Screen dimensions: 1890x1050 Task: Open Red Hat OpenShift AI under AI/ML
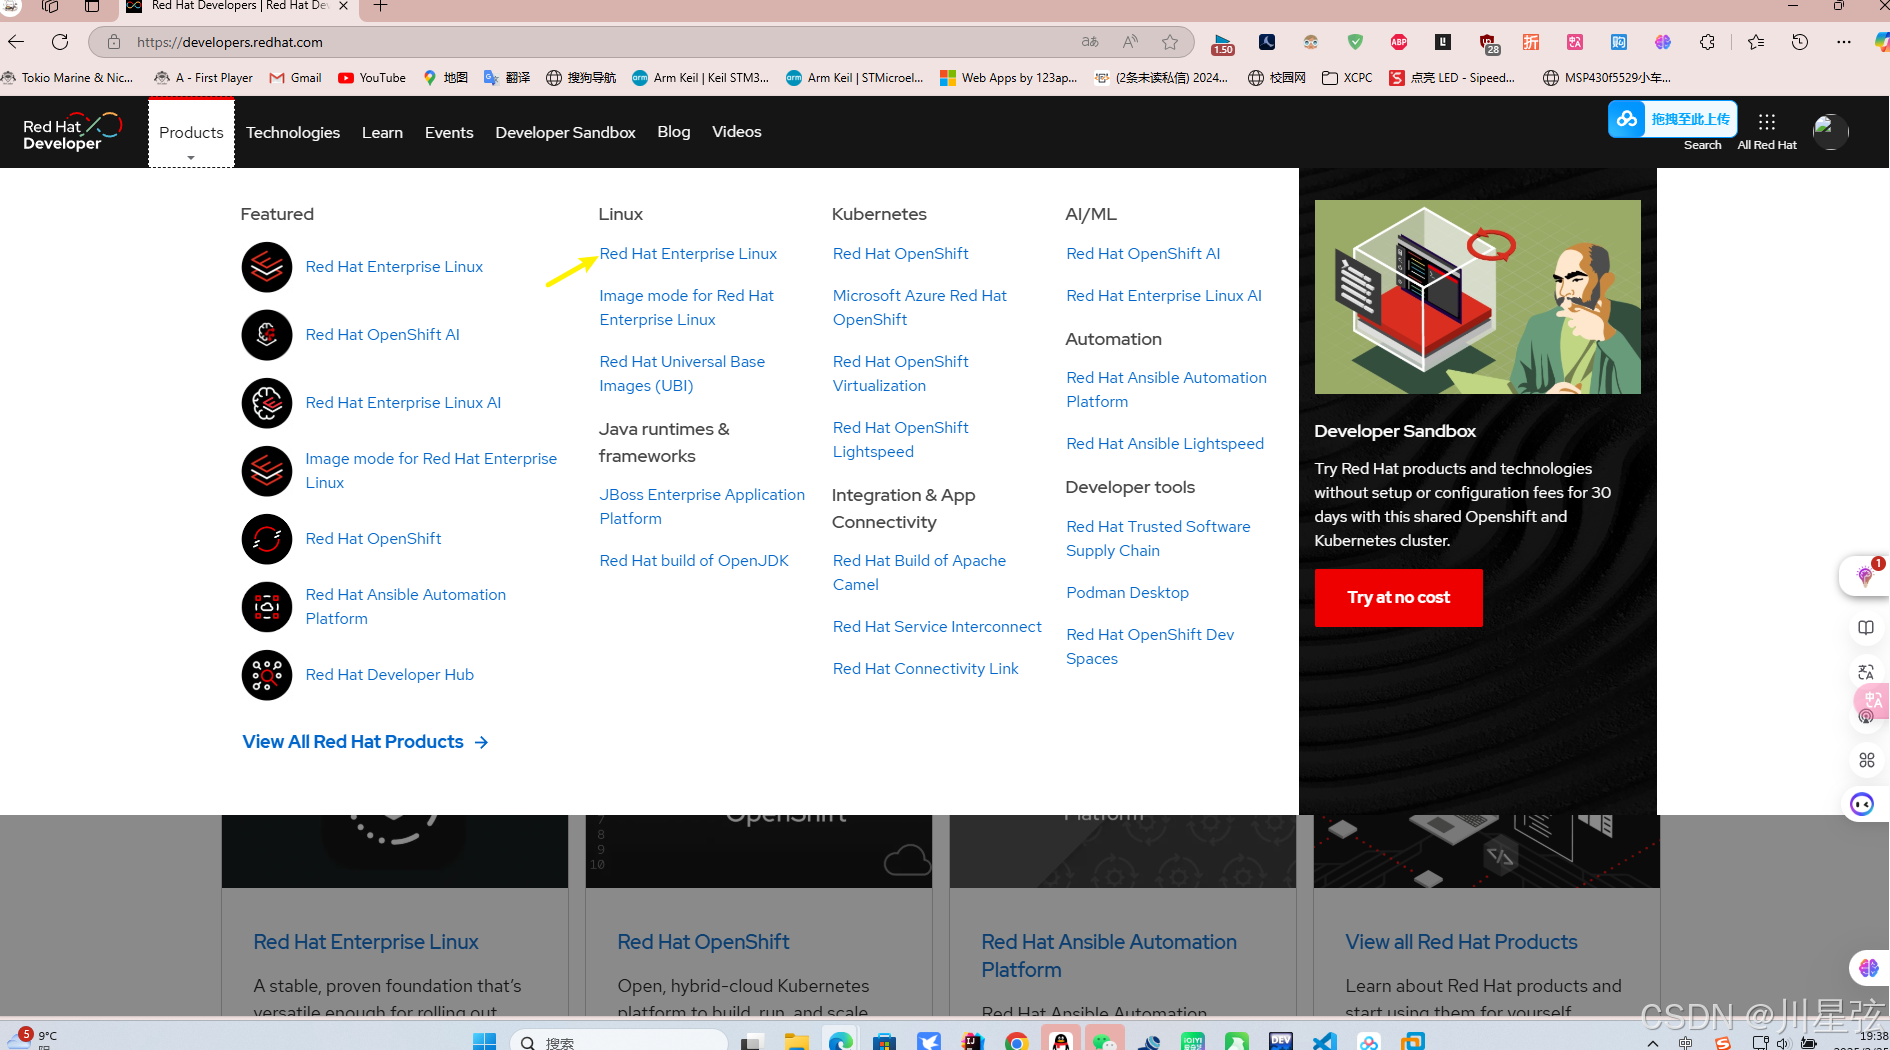click(x=1143, y=254)
